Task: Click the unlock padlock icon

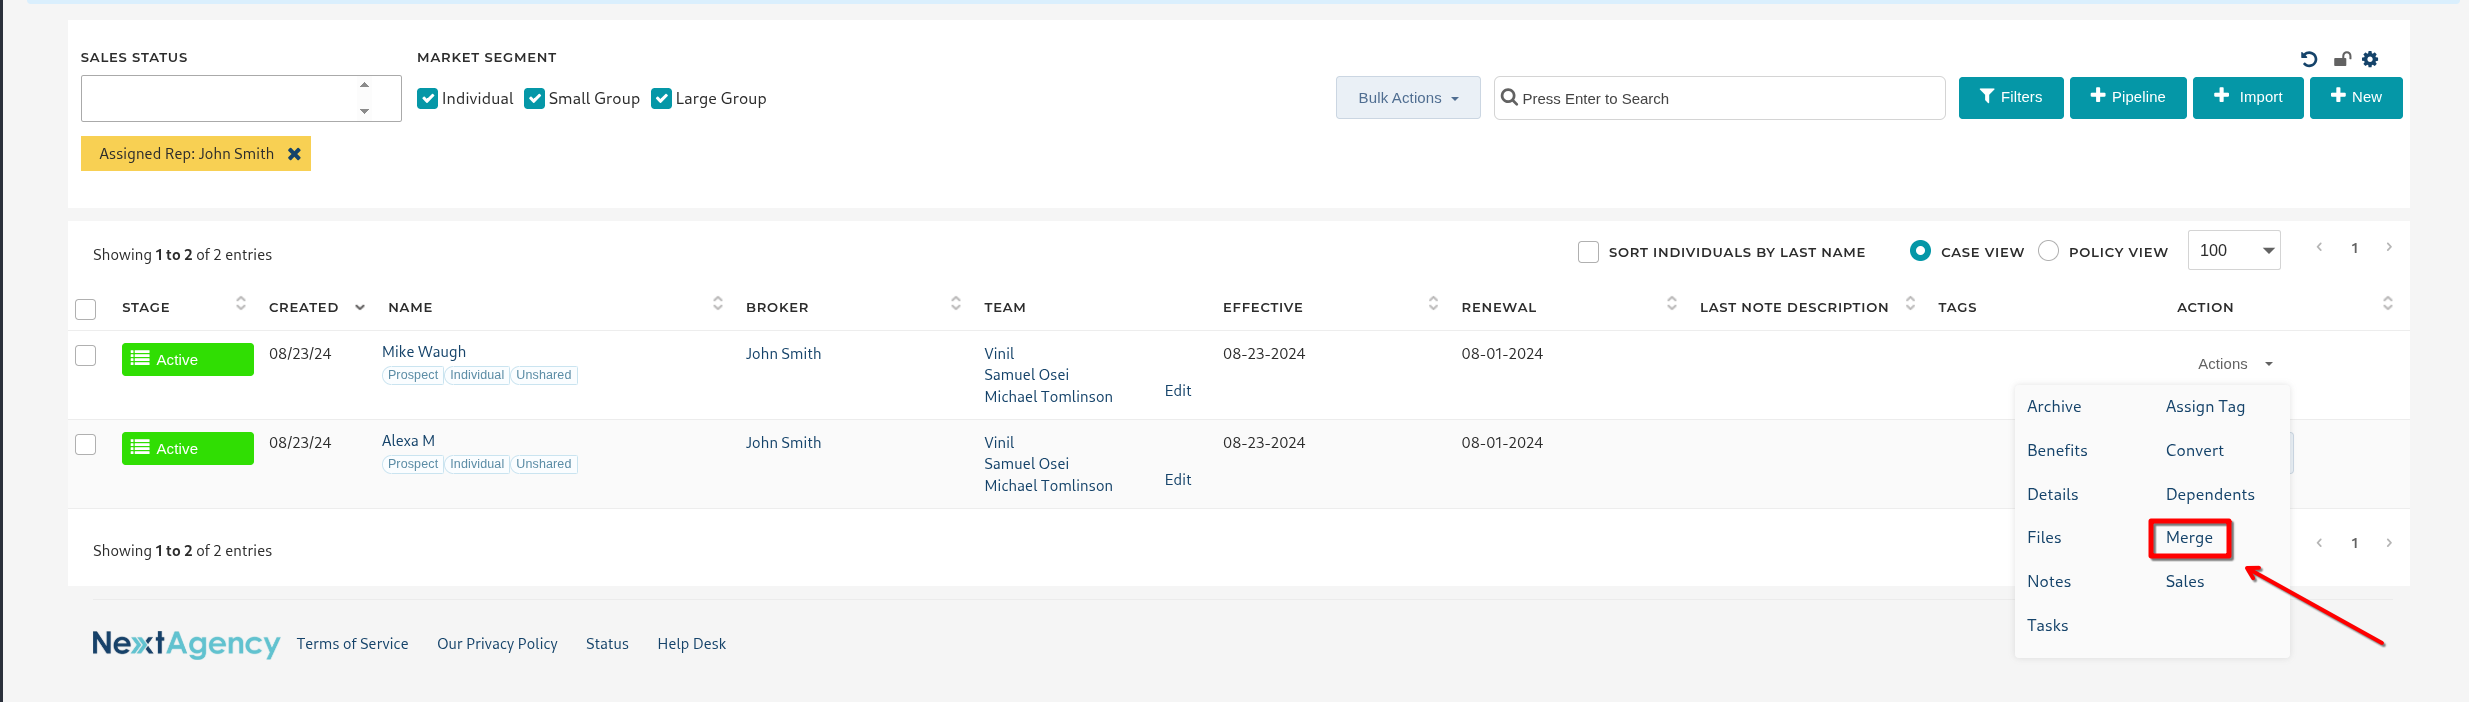Action: (x=2341, y=59)
